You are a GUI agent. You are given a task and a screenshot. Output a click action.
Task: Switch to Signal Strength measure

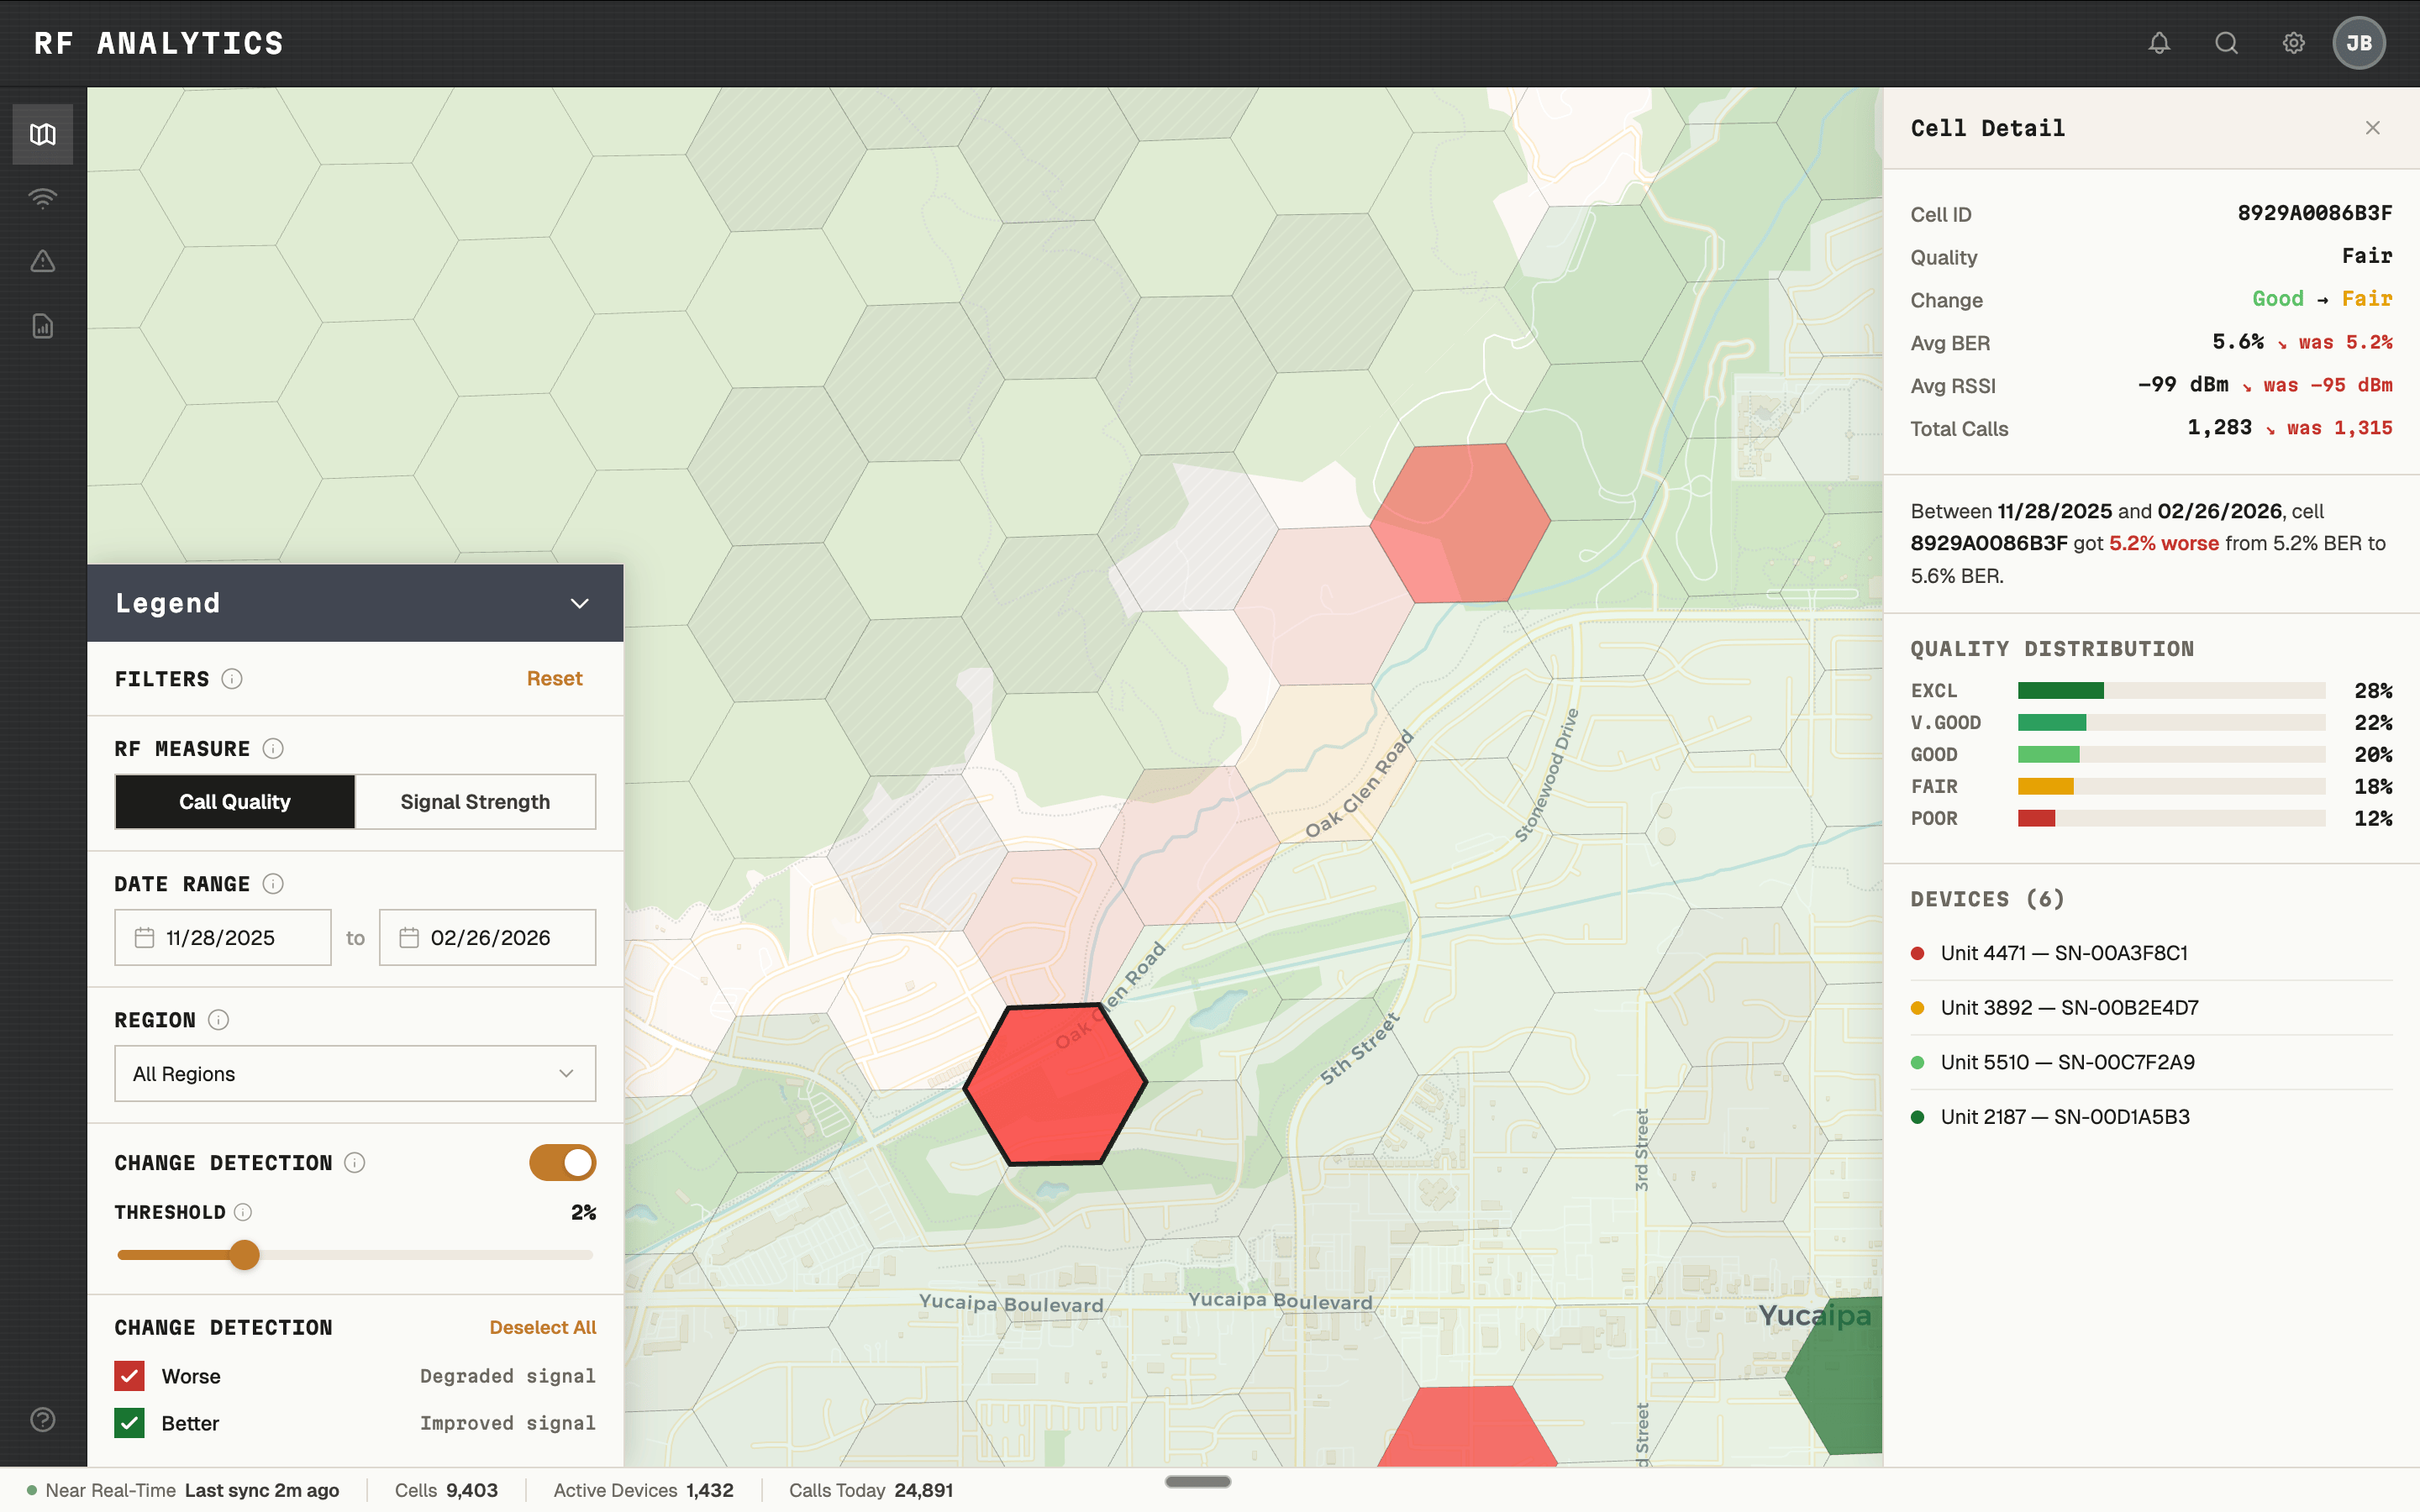coord(475,802)
